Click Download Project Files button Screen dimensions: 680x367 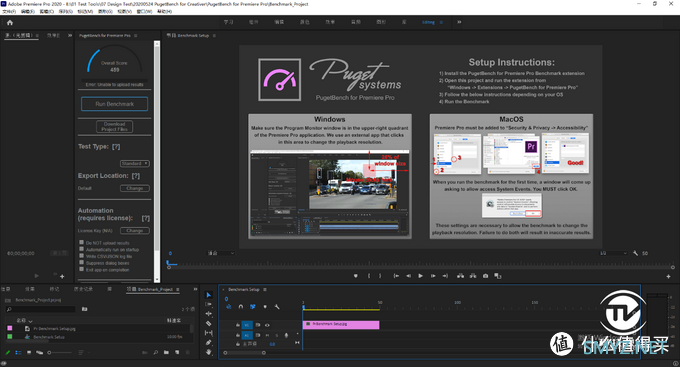click(114, 127)
